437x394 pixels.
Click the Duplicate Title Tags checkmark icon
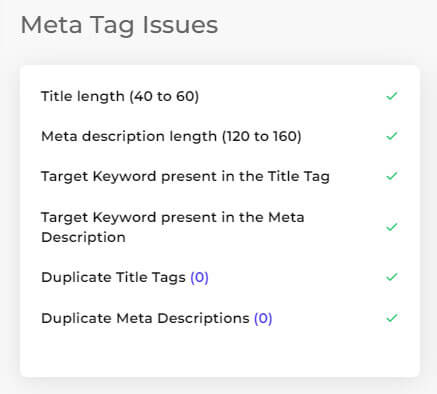coord(392,277)
